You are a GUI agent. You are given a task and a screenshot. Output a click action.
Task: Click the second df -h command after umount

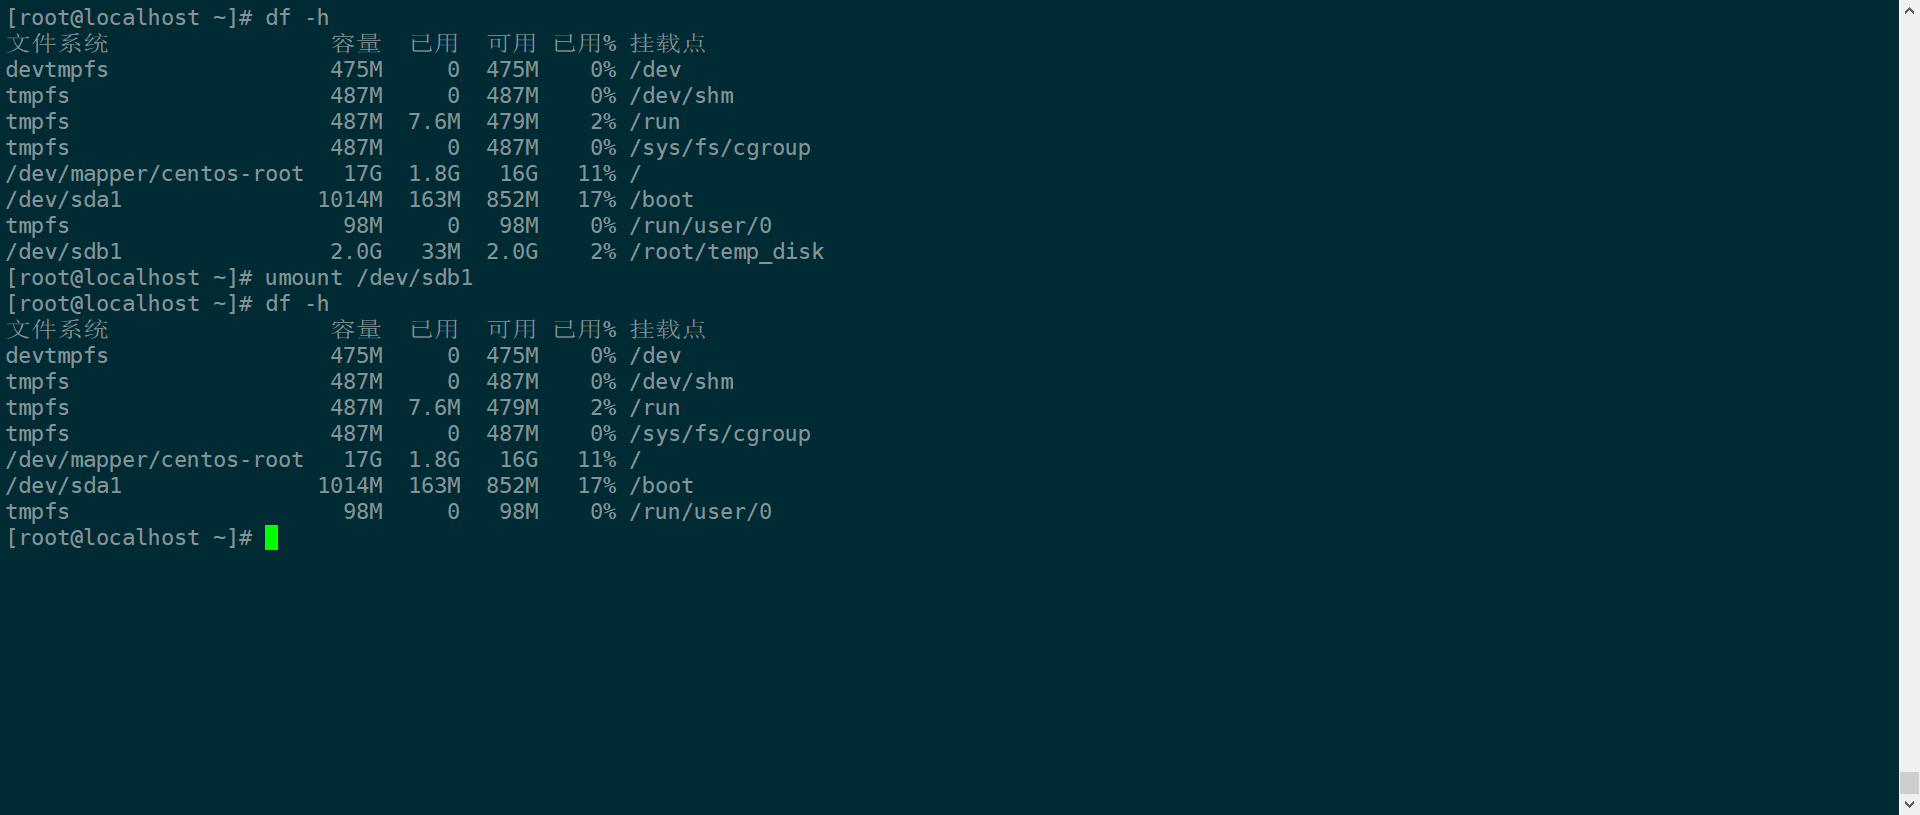297,304
